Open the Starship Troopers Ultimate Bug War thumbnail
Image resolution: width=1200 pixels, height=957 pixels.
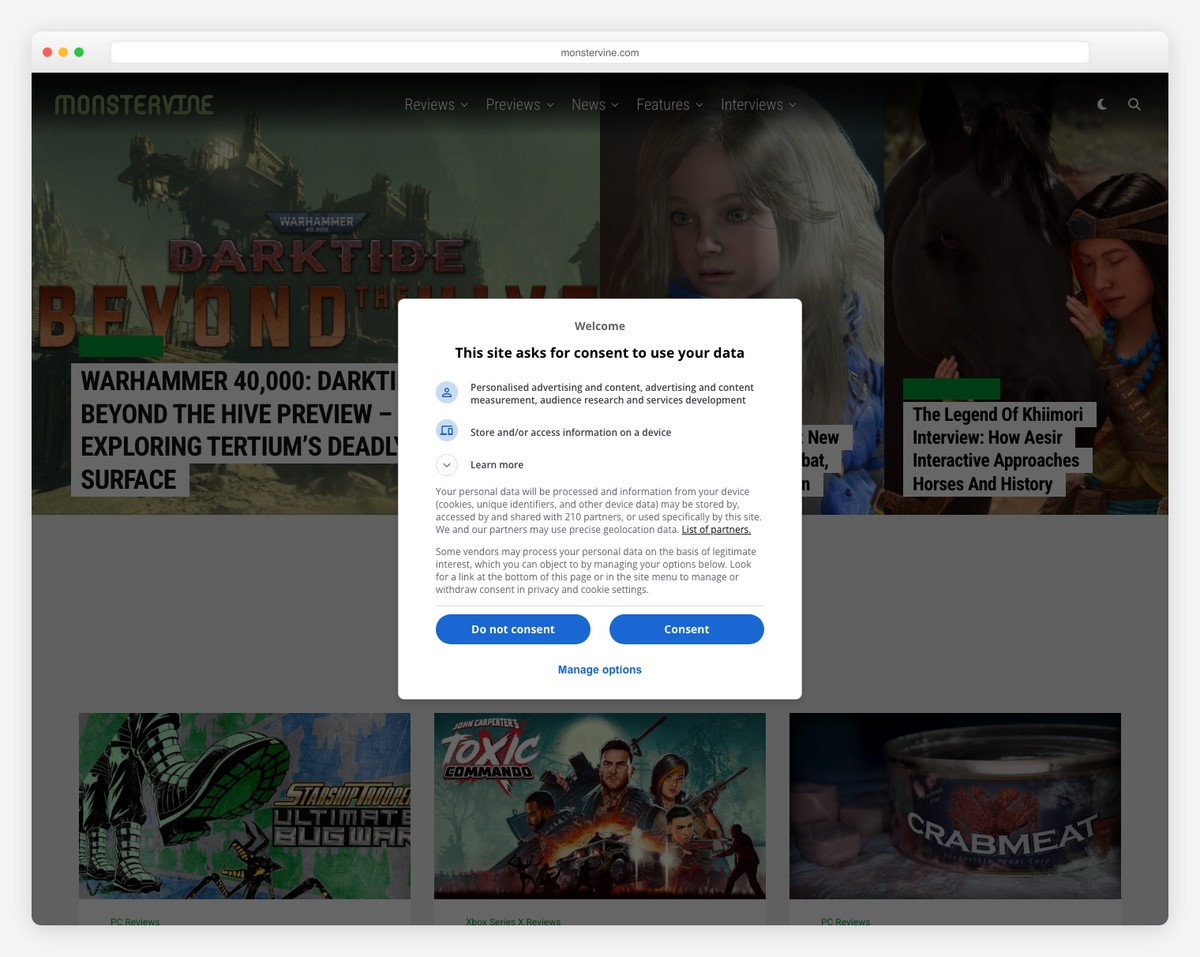tap(245, 805)
